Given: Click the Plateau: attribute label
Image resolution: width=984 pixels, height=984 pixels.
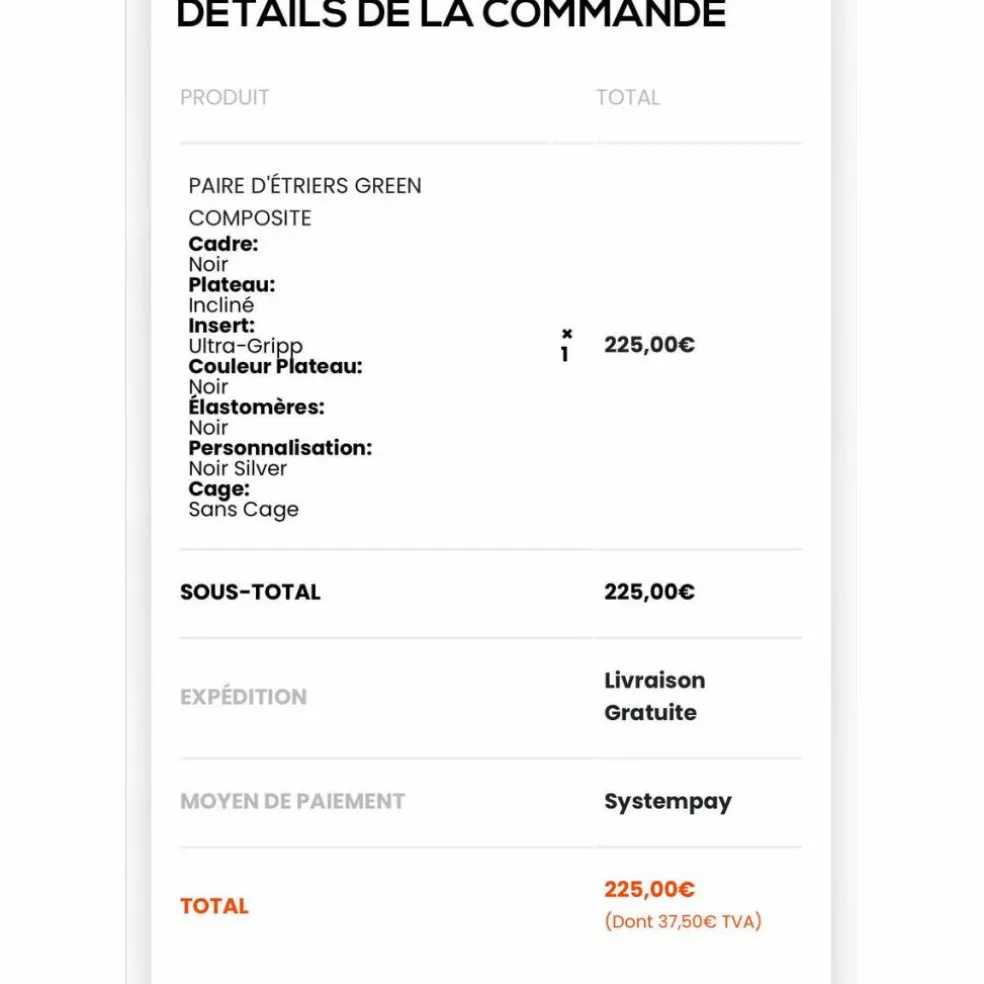Looking at the screenshot, I should 232,284.
